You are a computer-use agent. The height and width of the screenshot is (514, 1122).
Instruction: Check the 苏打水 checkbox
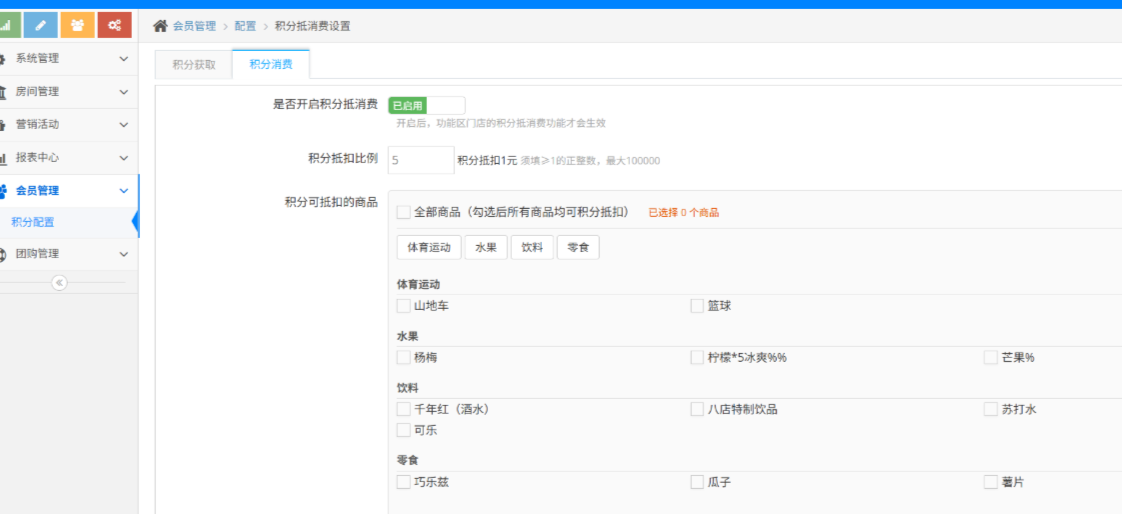click(990, 409)
